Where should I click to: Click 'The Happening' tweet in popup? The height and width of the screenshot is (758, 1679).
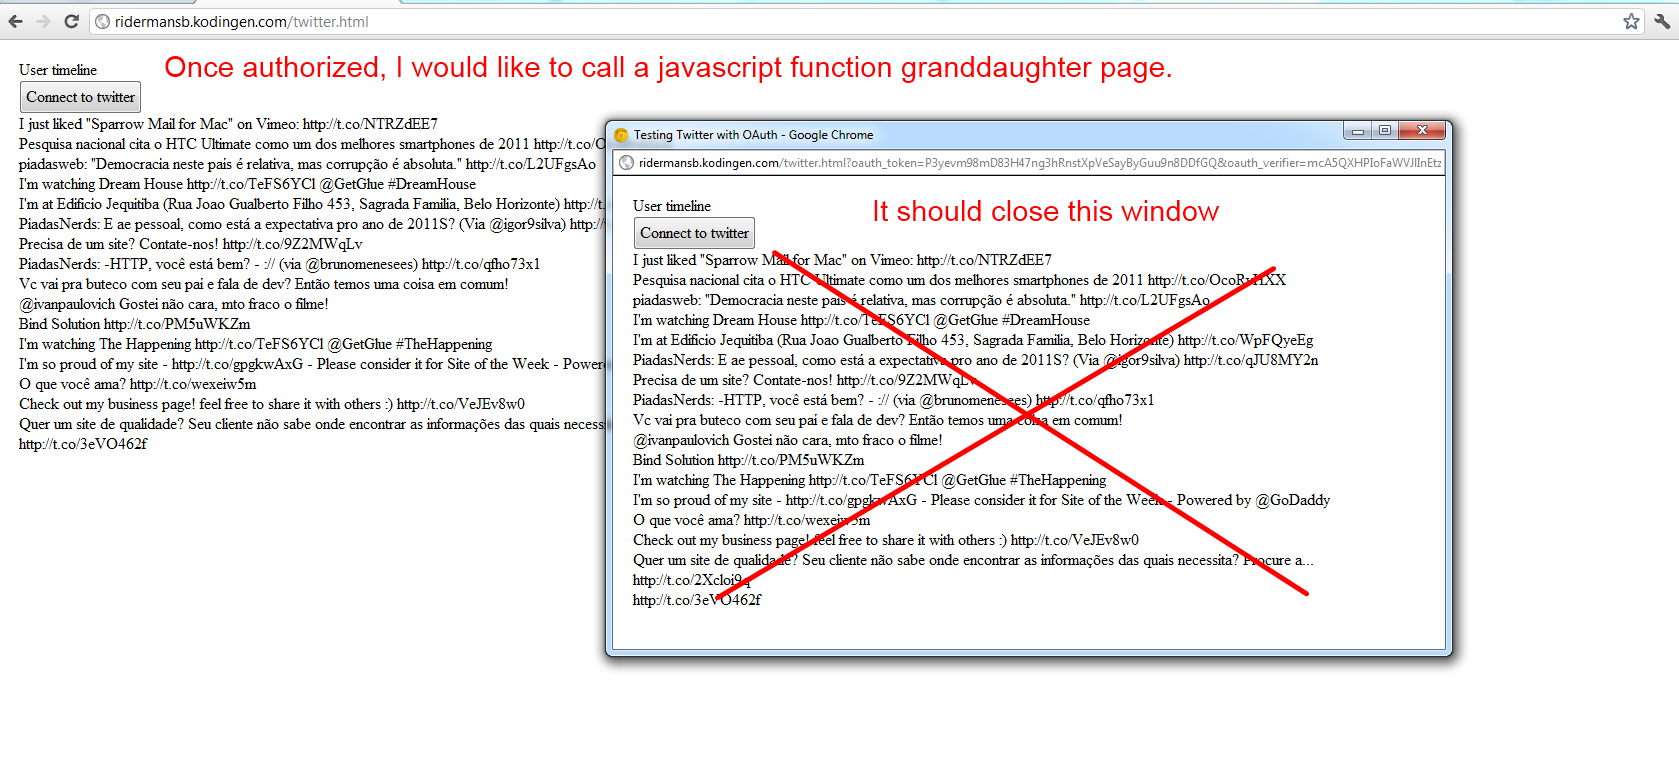click(x=869, y=480)
